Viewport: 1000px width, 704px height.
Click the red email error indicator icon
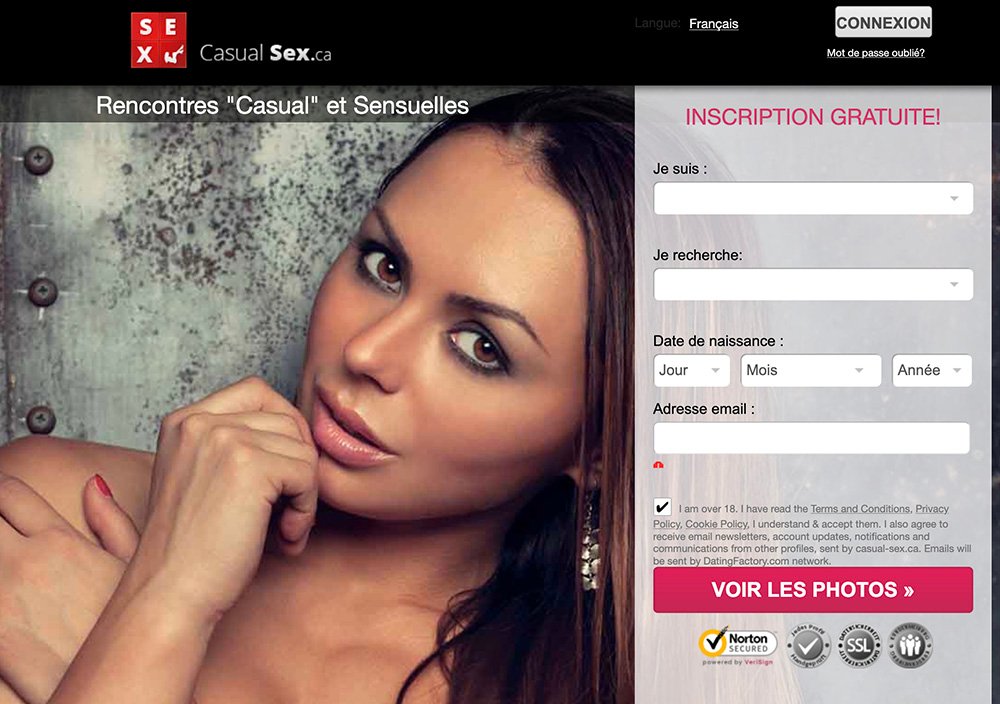pos(658,465)
